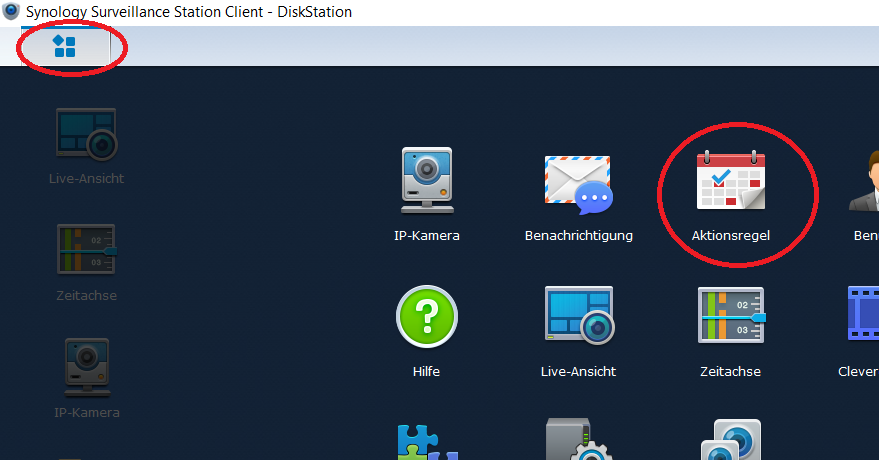The image size is (879, 460).
Task: Open the server with gear app
Action: click(x=578, y=439)
